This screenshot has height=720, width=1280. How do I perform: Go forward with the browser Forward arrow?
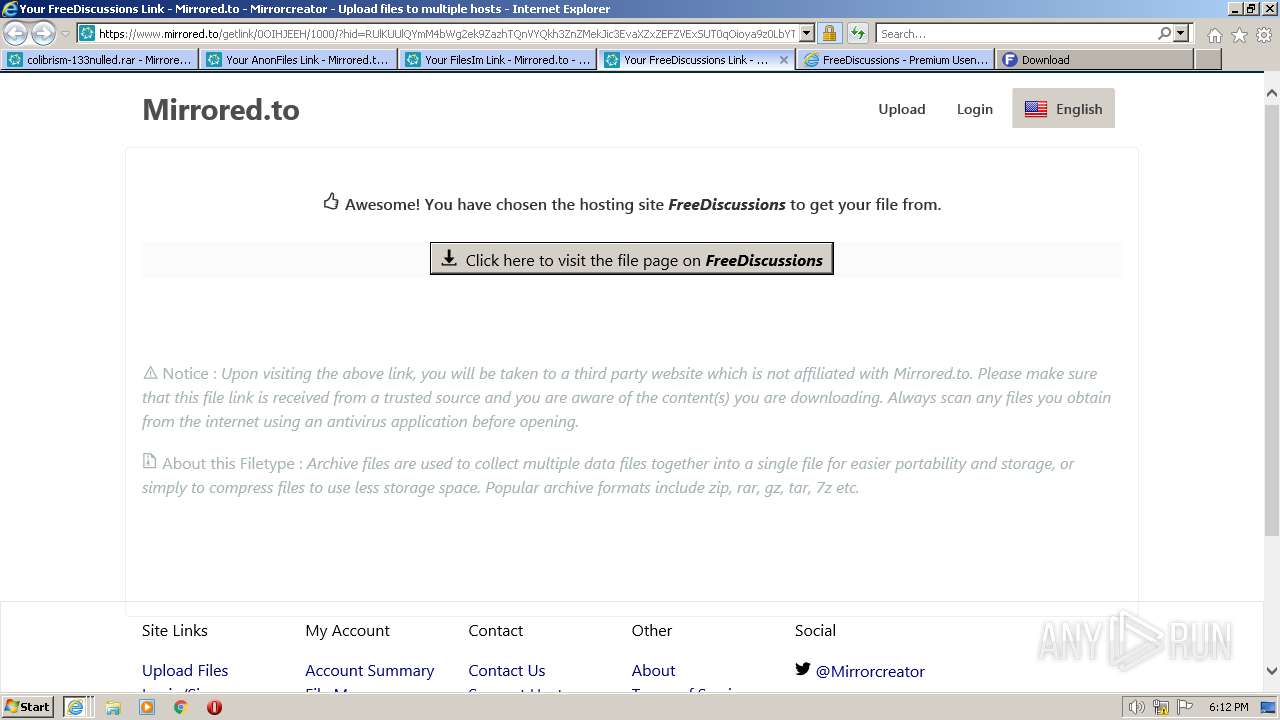coord(43,33)
